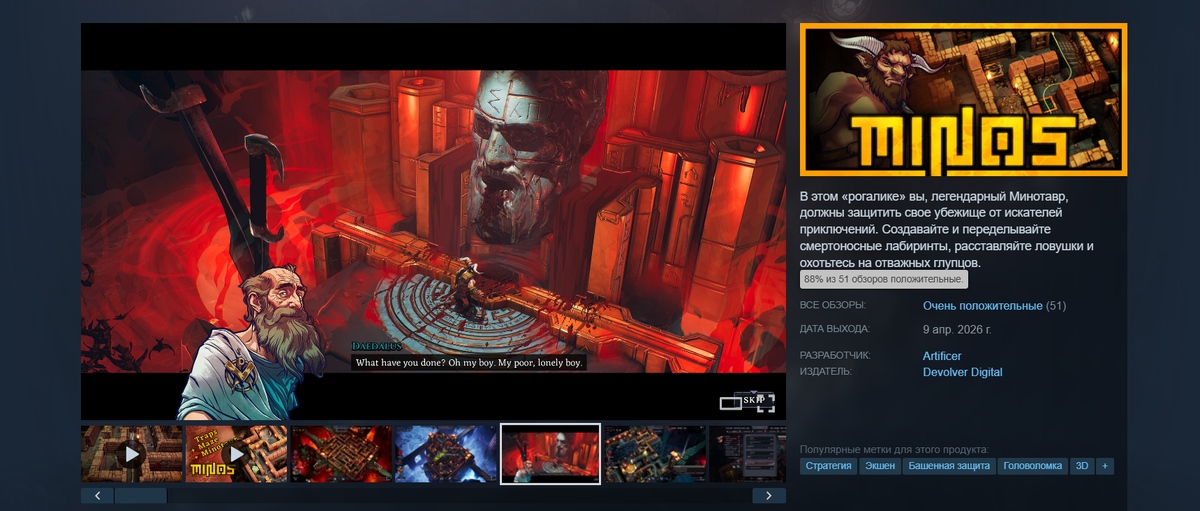The image size is (1200, 511).
Task: Click the SKIP label in the screenshot
Action: 753,400
